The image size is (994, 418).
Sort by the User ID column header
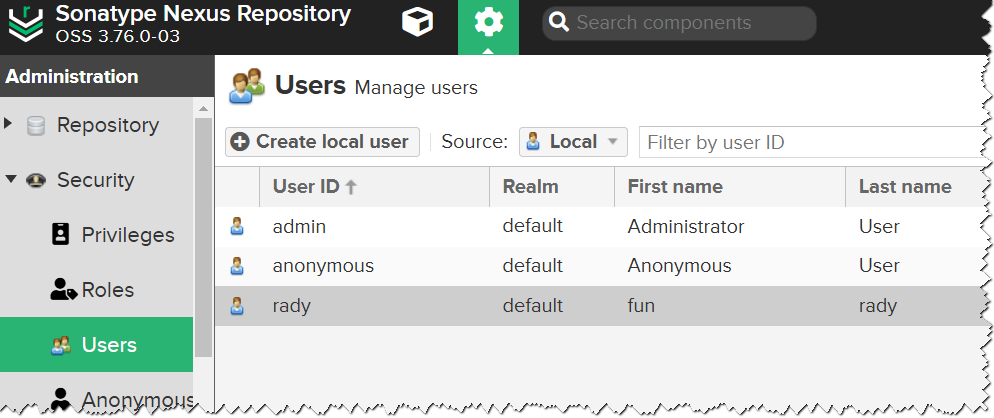374,186
